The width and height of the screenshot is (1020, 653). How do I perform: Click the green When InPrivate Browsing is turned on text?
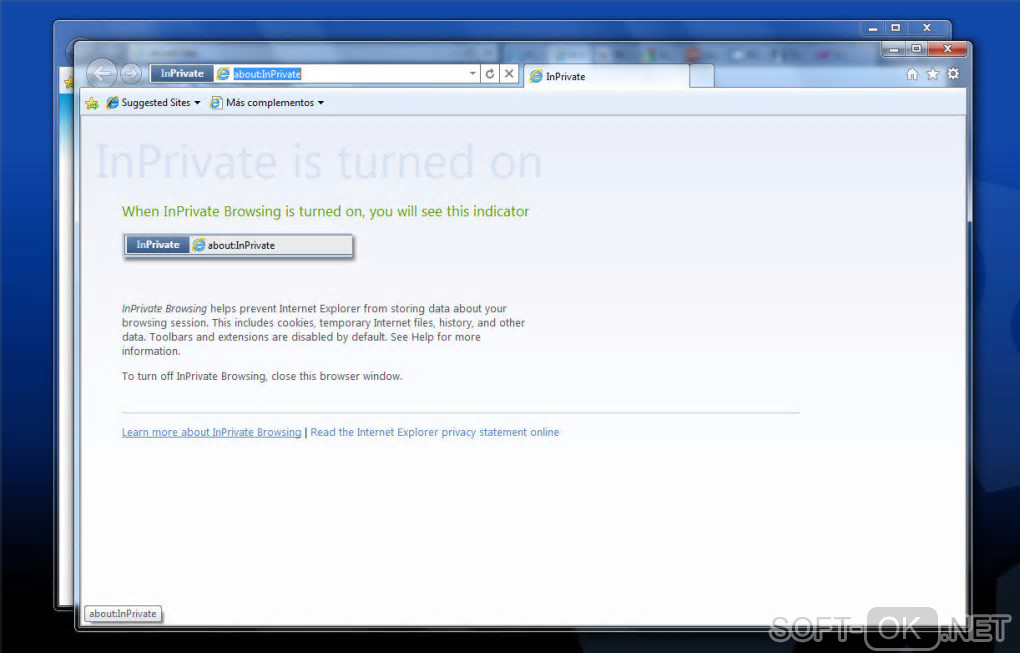325,211
